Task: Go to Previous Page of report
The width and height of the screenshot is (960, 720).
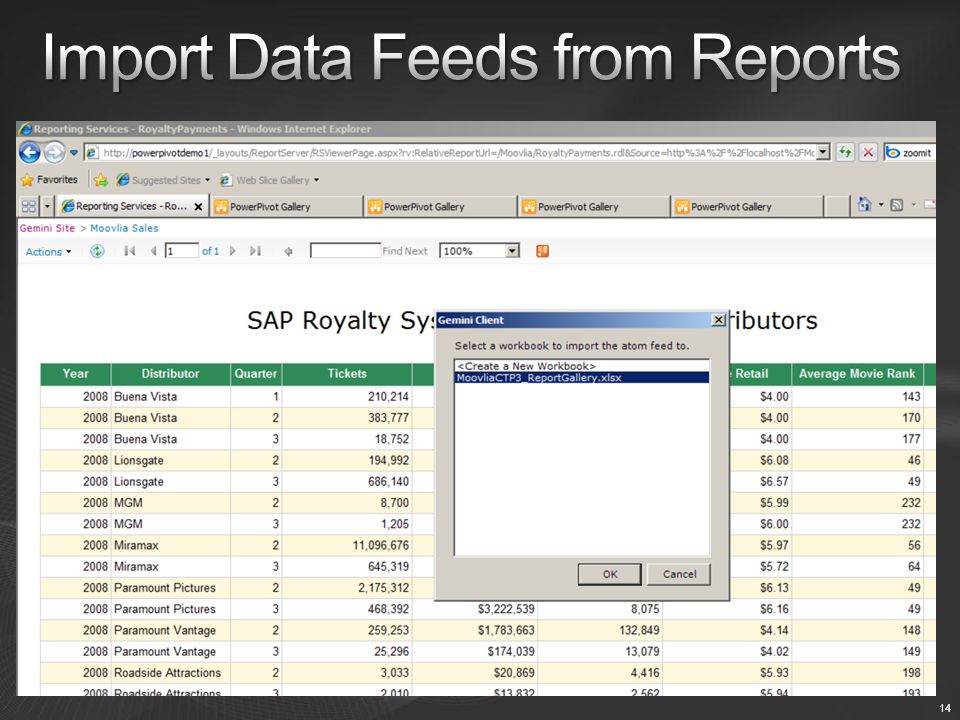Action: tap(153, 251)
